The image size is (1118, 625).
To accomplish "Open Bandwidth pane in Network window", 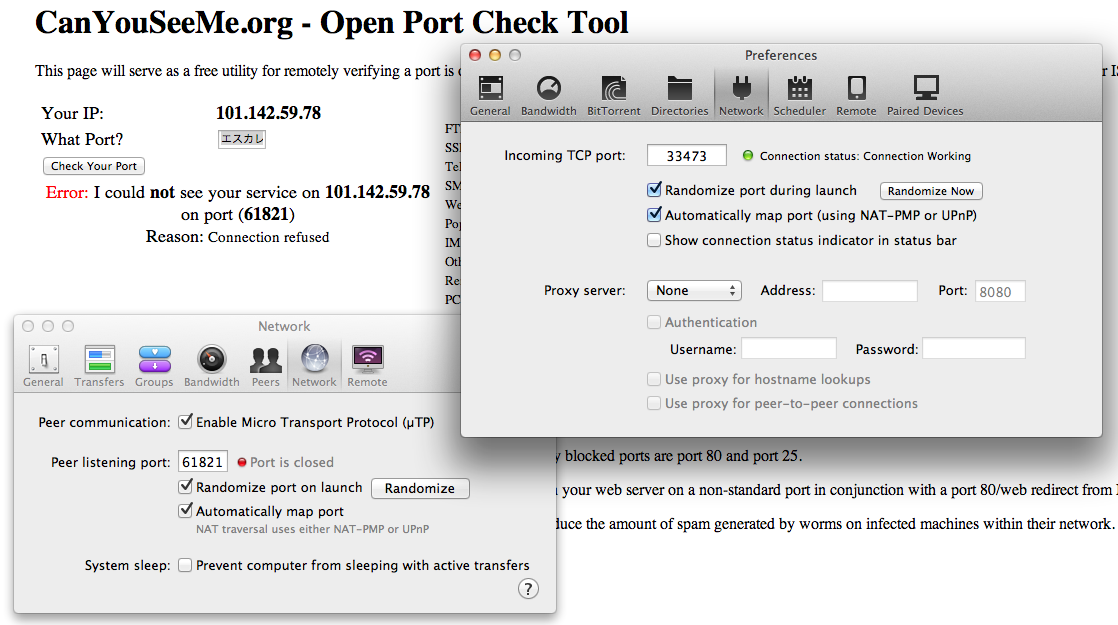I will pyautogui.click(x=212, y=366).
